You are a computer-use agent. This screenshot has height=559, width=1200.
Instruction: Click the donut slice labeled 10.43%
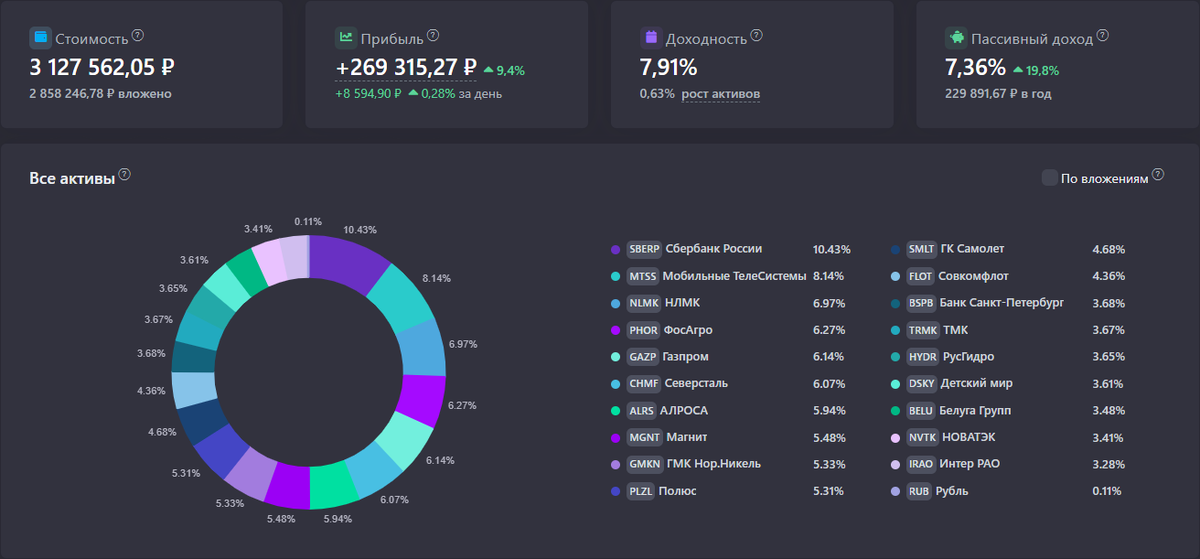point(347,258)
